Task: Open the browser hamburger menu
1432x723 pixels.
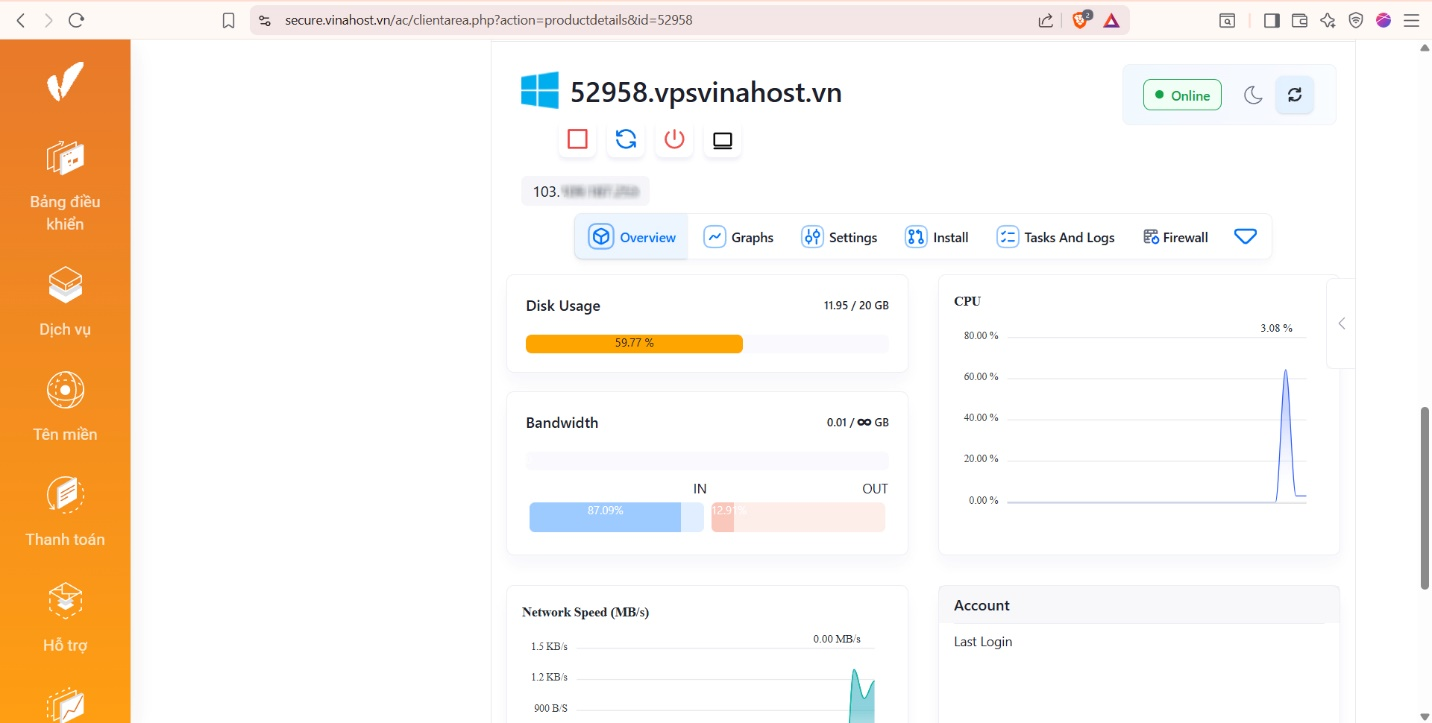Action: pos(1411,20)
